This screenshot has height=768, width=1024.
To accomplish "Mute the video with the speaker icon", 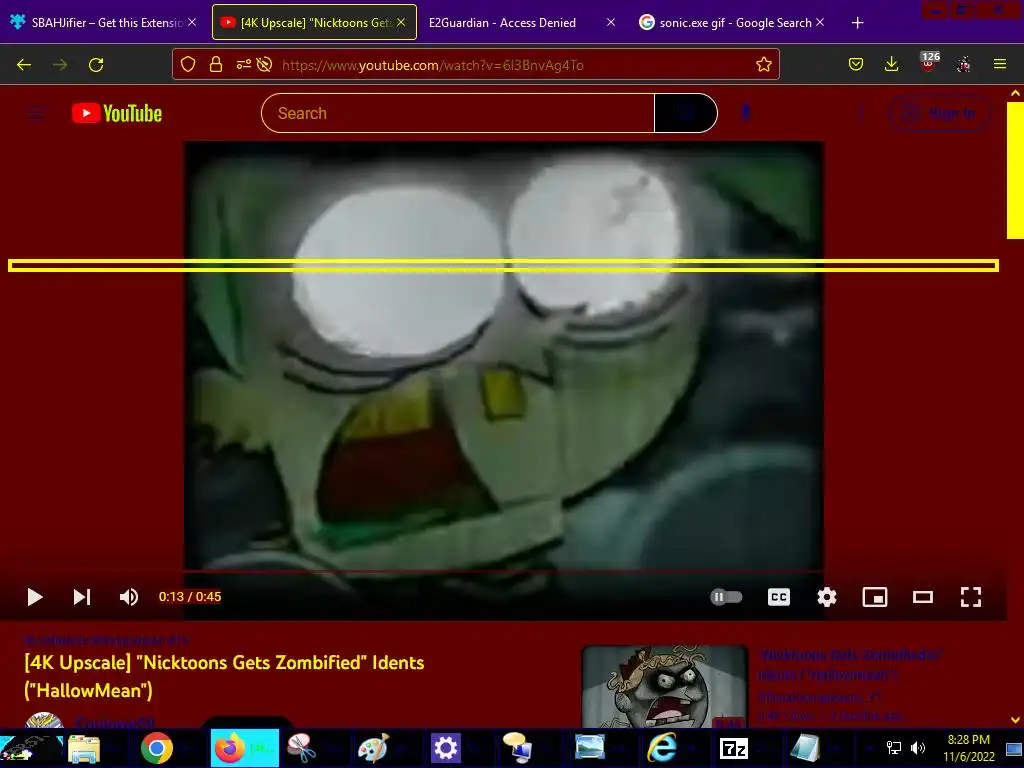I will 129,597.
